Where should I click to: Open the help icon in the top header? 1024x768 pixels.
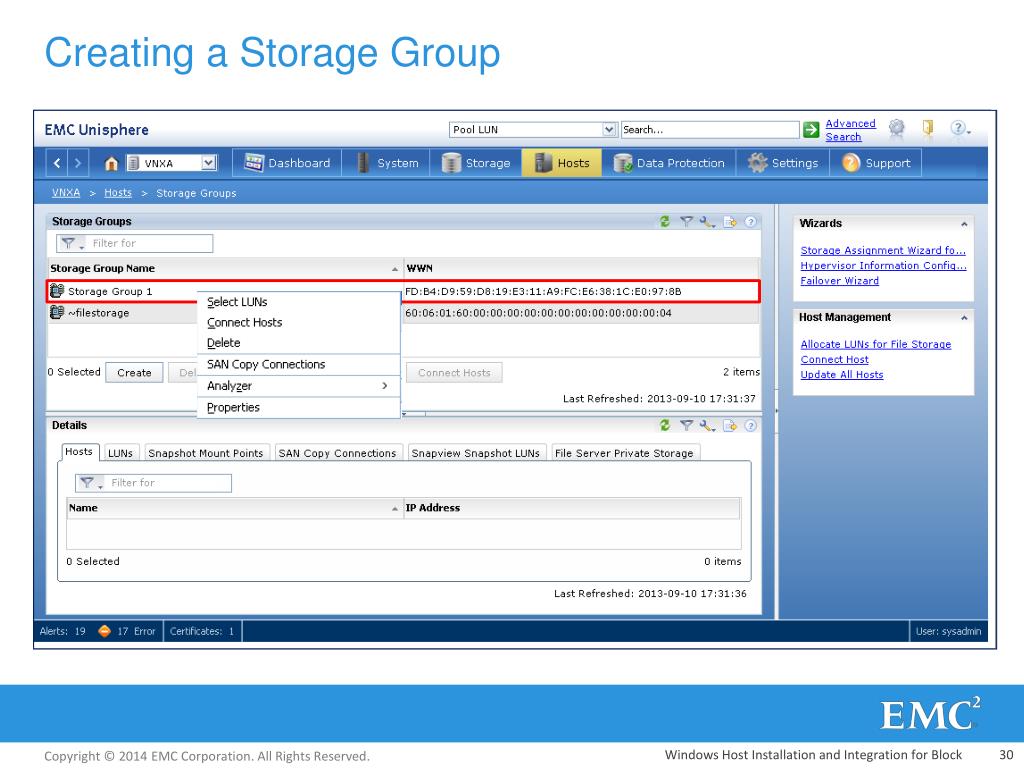958,128
